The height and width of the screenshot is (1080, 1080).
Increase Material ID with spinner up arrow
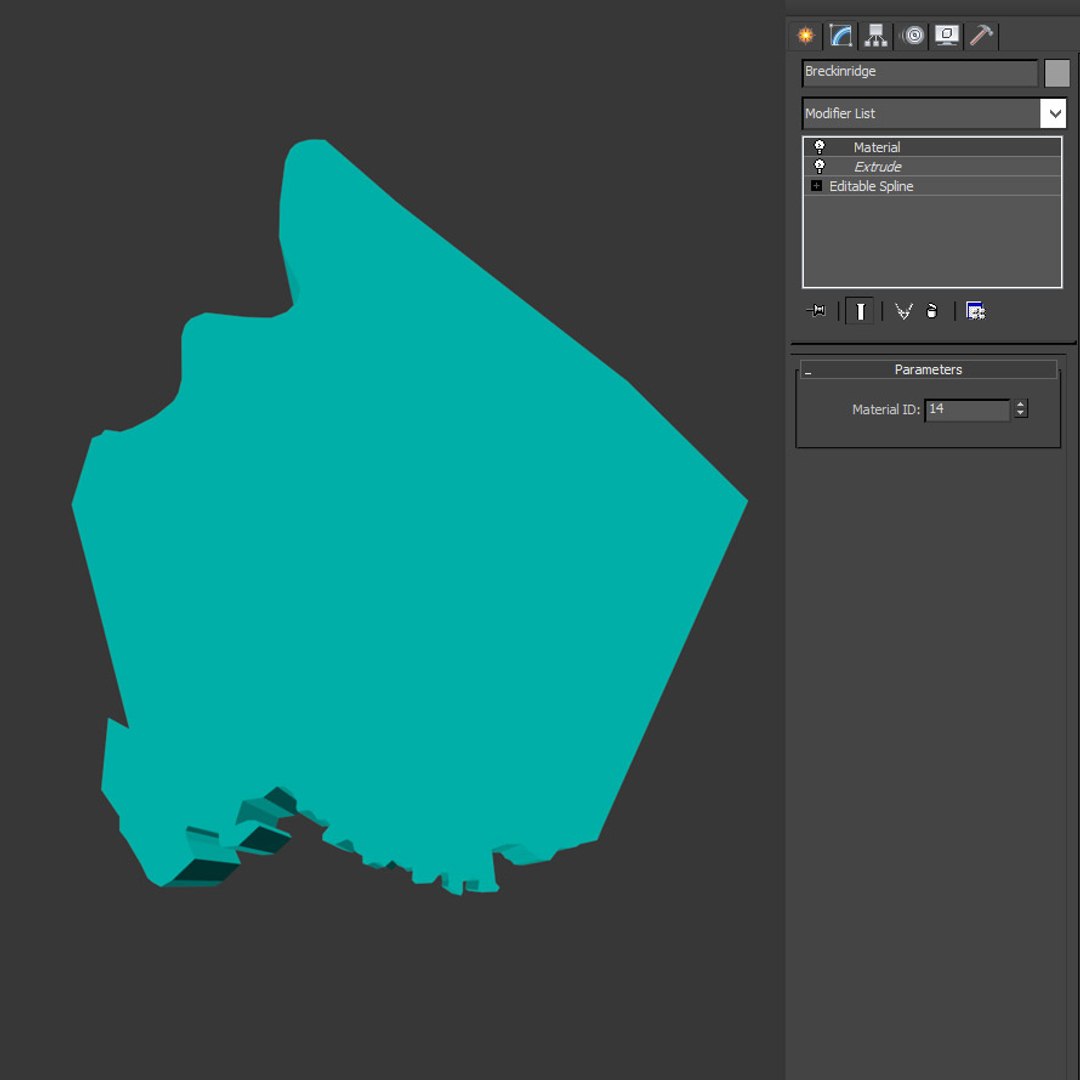pos(1021,405)
